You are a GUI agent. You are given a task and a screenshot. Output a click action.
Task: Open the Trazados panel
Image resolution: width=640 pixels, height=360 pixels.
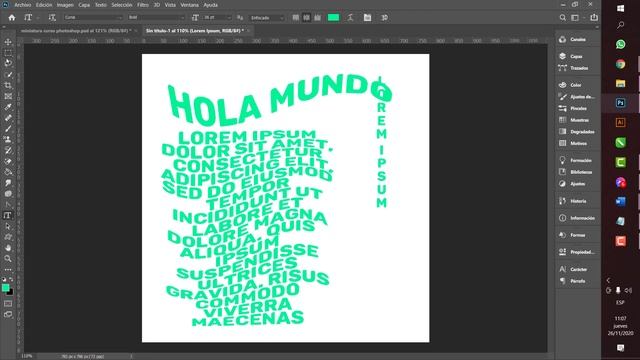pos(574,68)
